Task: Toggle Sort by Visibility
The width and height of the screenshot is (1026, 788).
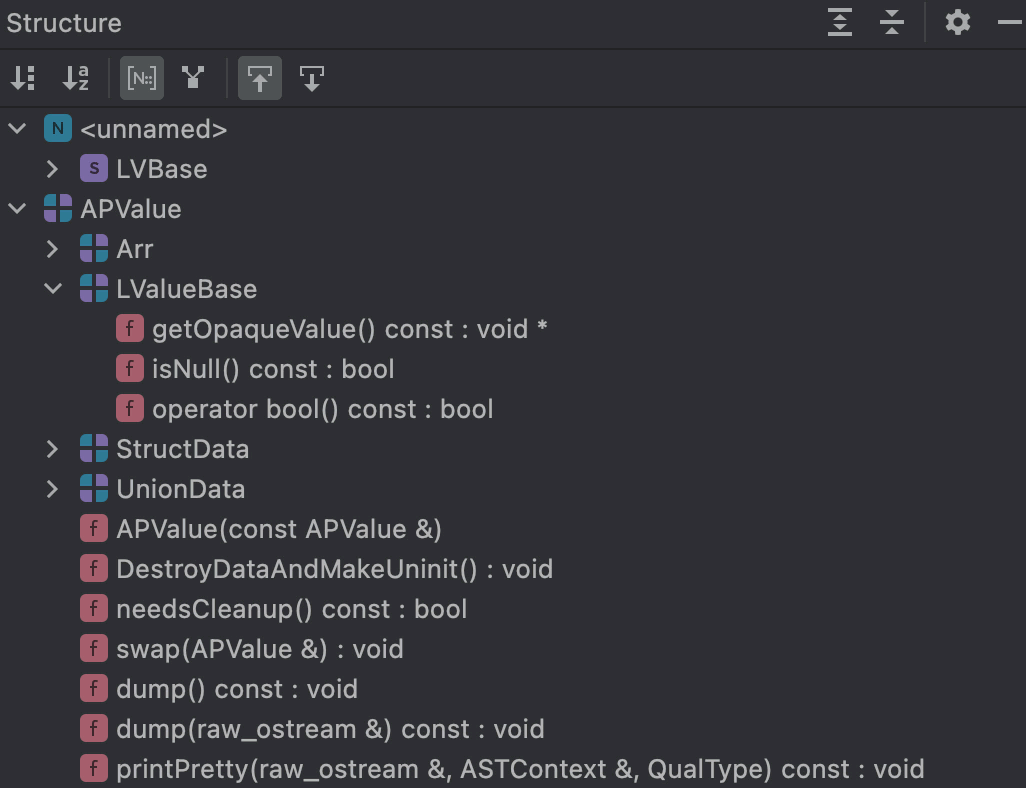Action: pos(23,78)
